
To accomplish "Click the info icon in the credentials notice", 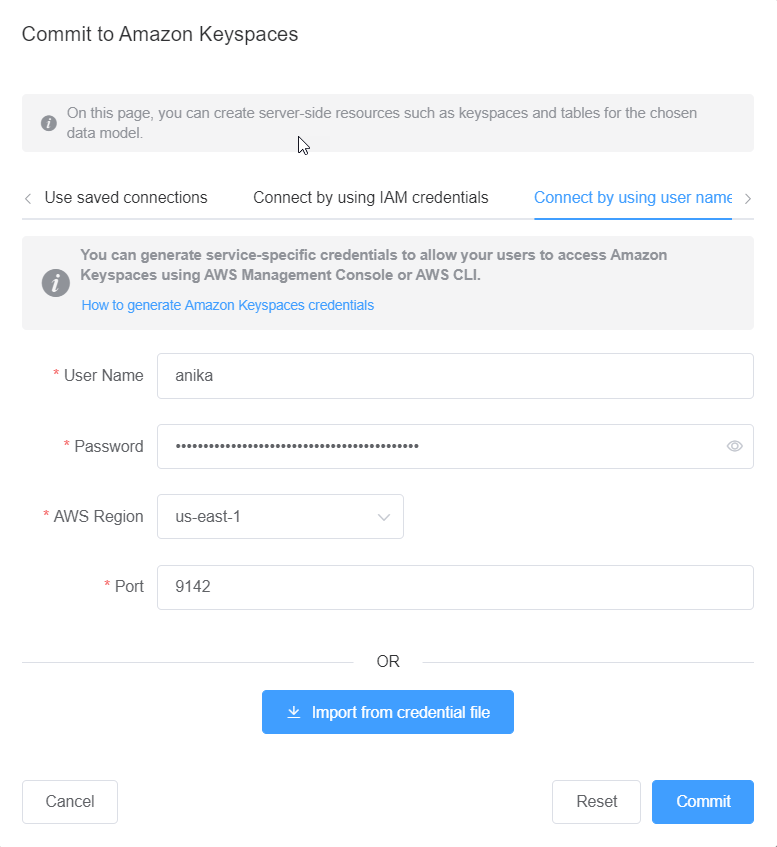I will click(x=55, y=283).
